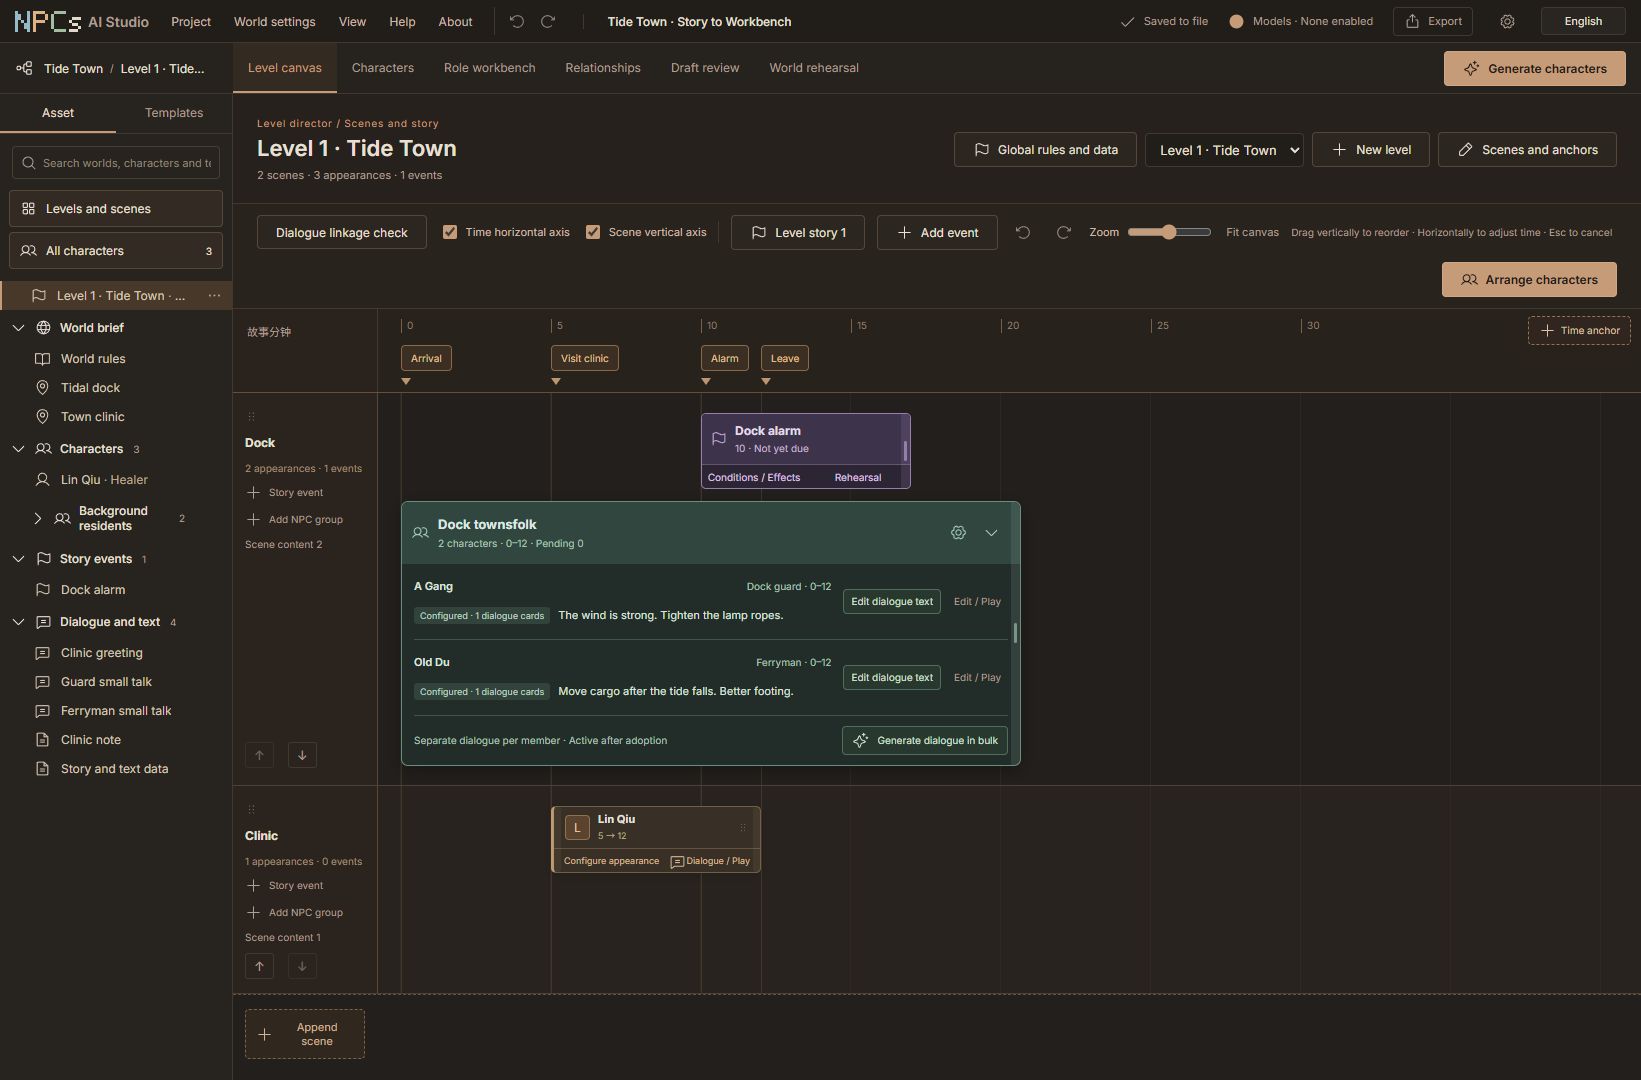The height and width of the screenshot is (1080, 1641).
Task: Click the Lin Qiu card drag handle
Action: pyautogui.click(x=743, y=828)
